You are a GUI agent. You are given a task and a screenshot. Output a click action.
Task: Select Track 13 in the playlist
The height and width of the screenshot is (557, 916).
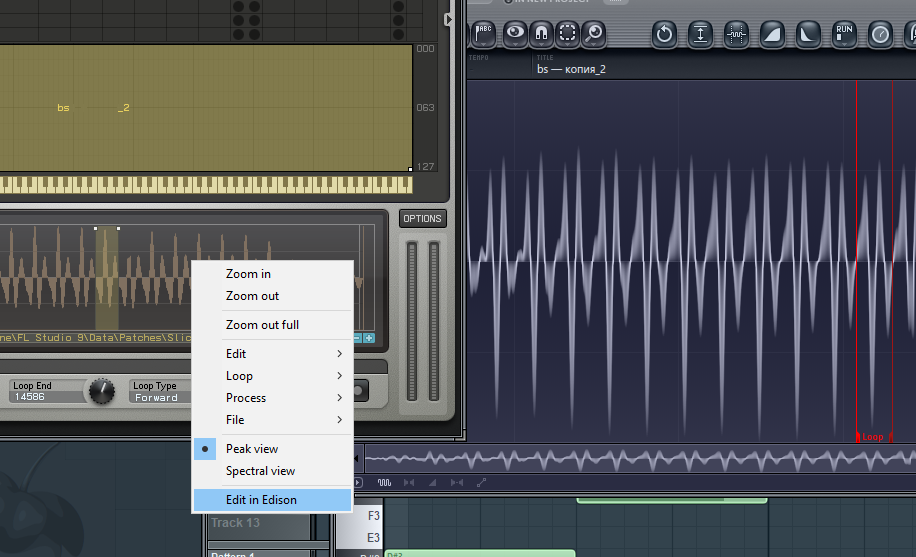pyautogui.click(x=259, y=523)
